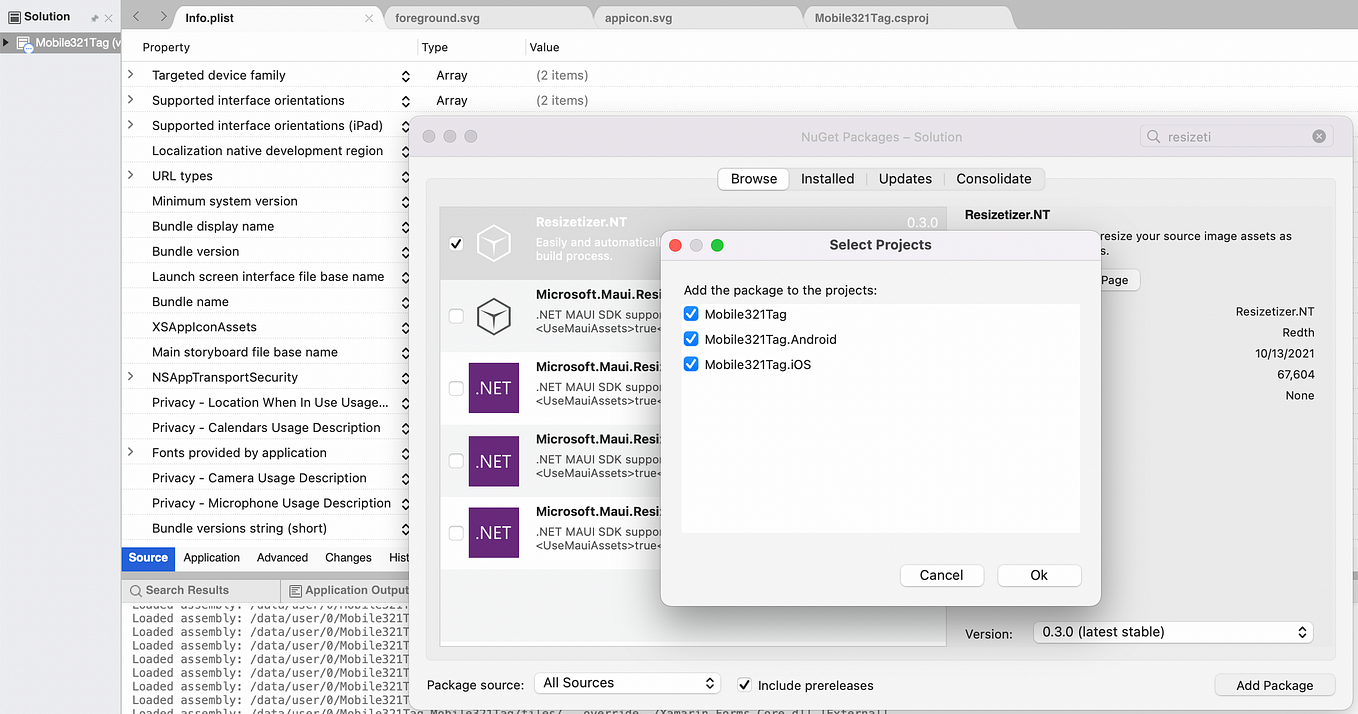Click the back navigation arrow in the editor tab bar
This screenshot has width=1358, height=714.
coord(135,17)
